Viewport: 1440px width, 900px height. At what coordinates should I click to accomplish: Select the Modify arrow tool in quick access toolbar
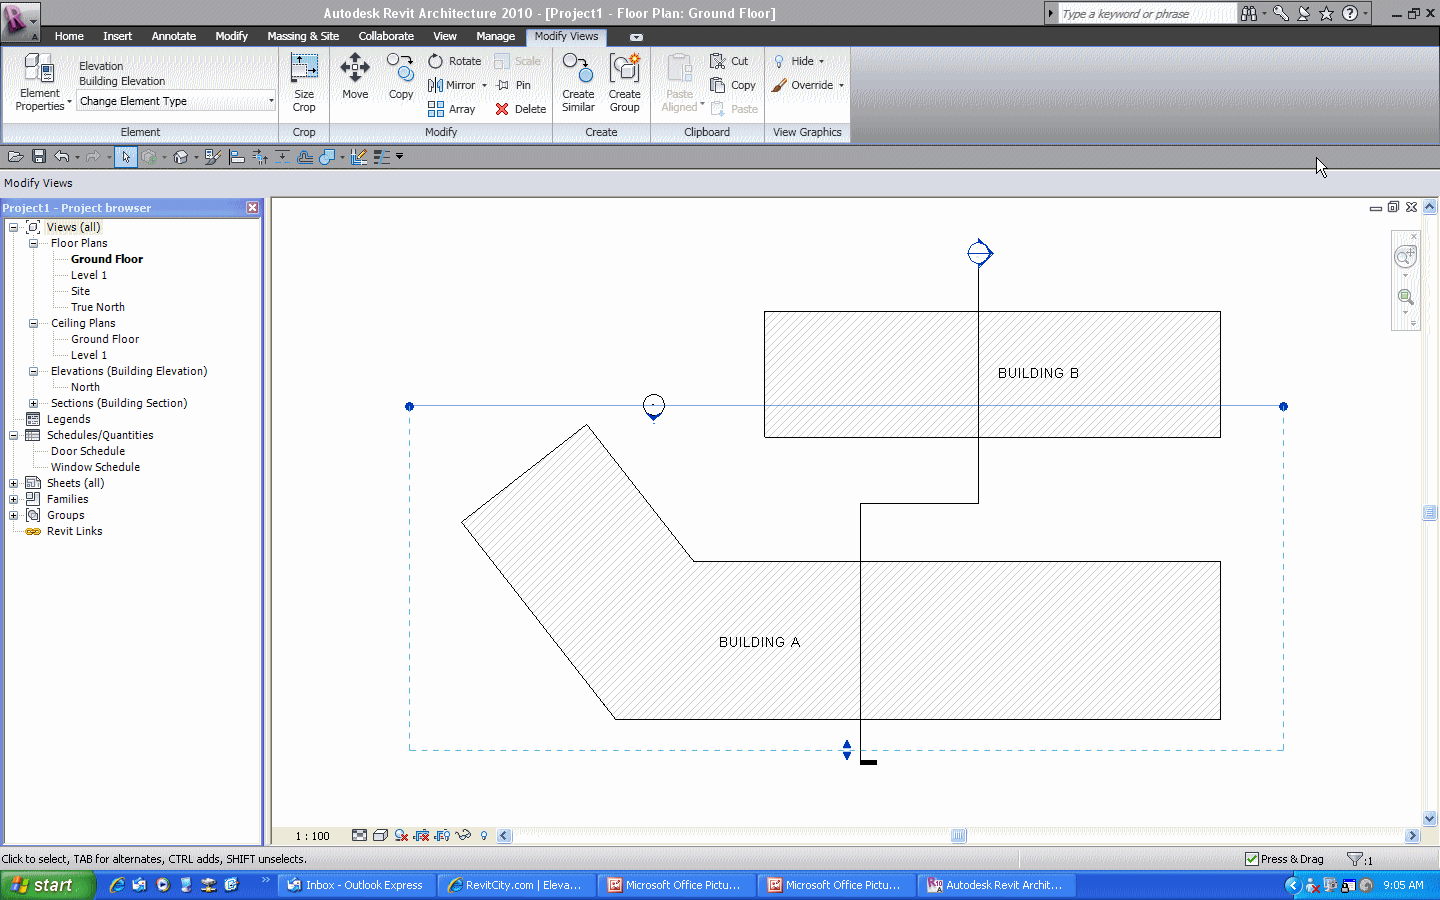coord(126,157)
